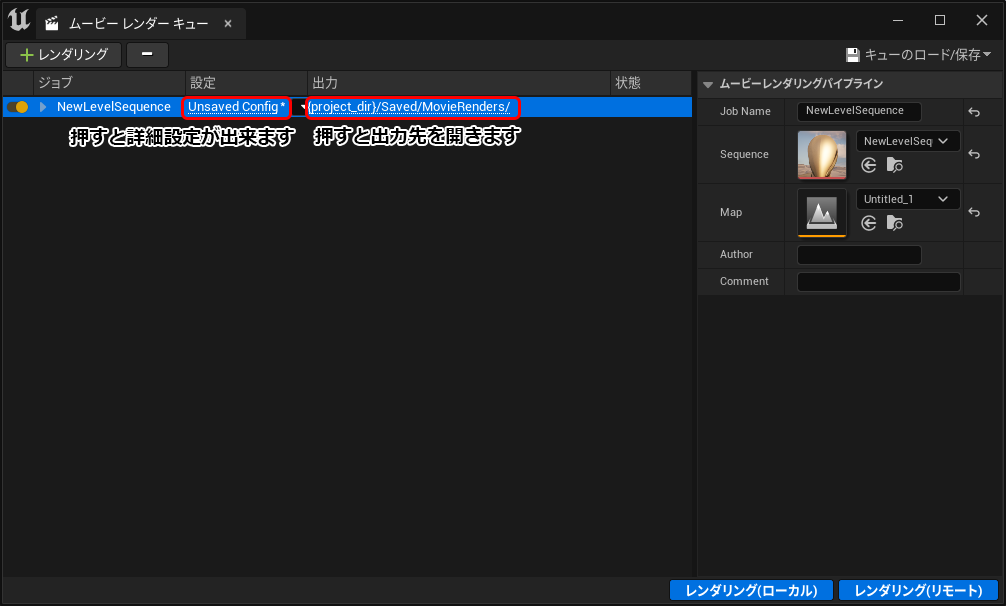Viewport: 1006px width, 606px height.
Task: Use selected asset for Sequence
Action: 869,165
